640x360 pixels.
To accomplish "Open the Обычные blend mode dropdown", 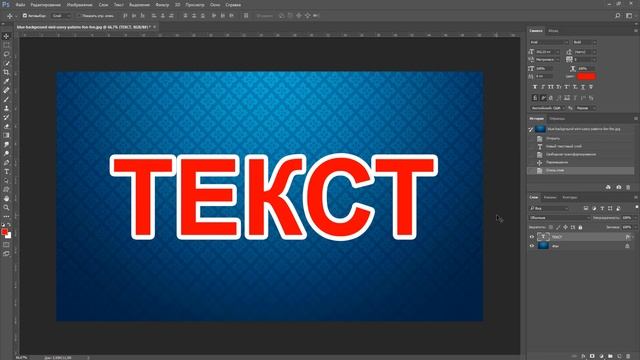I will [x=560, y=218].
